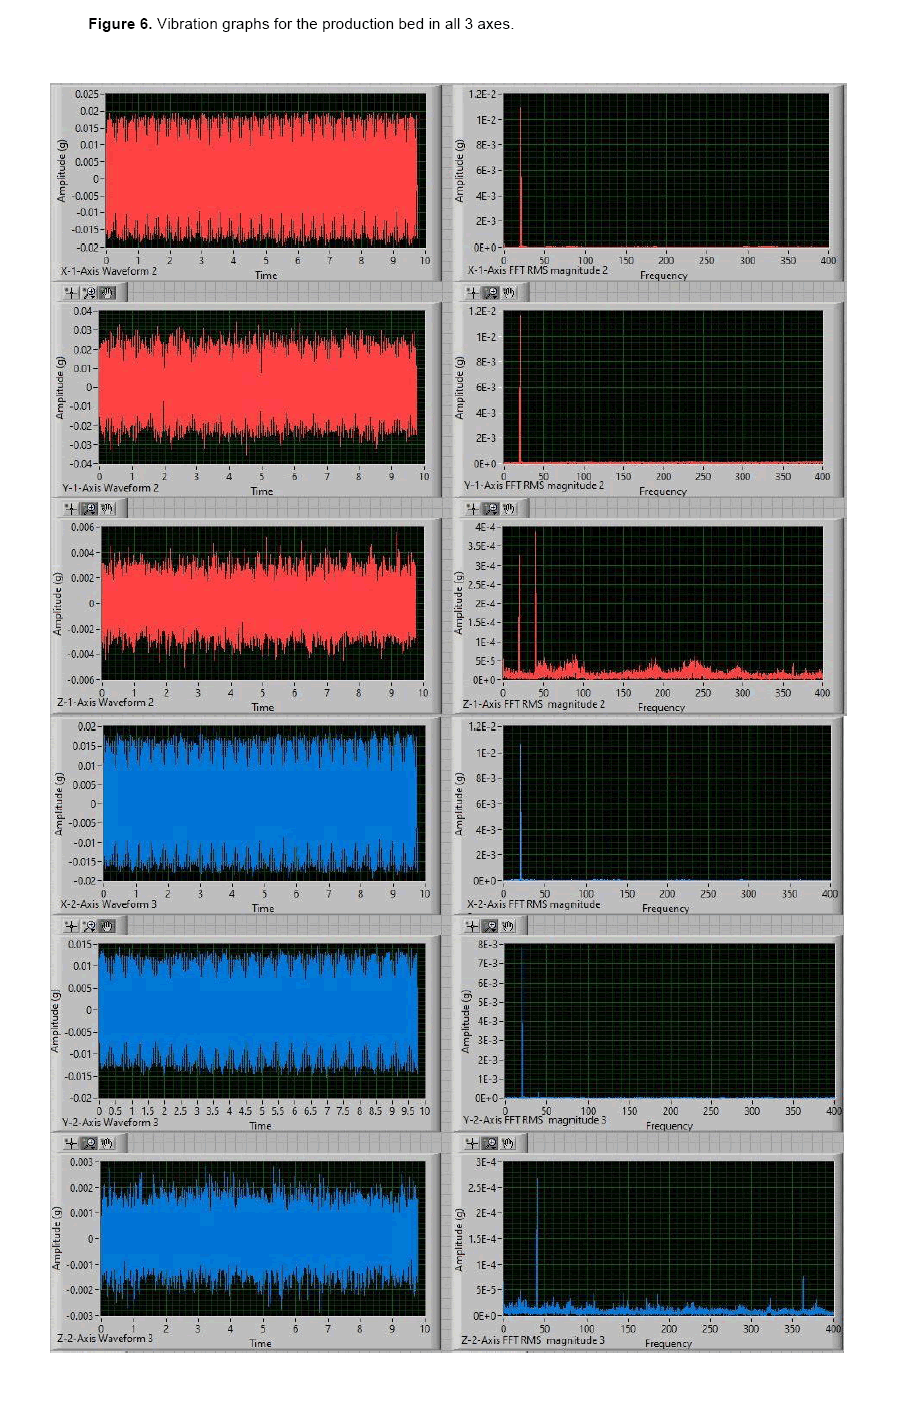This screenshot has height=1411, width=923.
Task: Click the X-2-Axis Waveform 3 graph label
Action: point(108,904)
